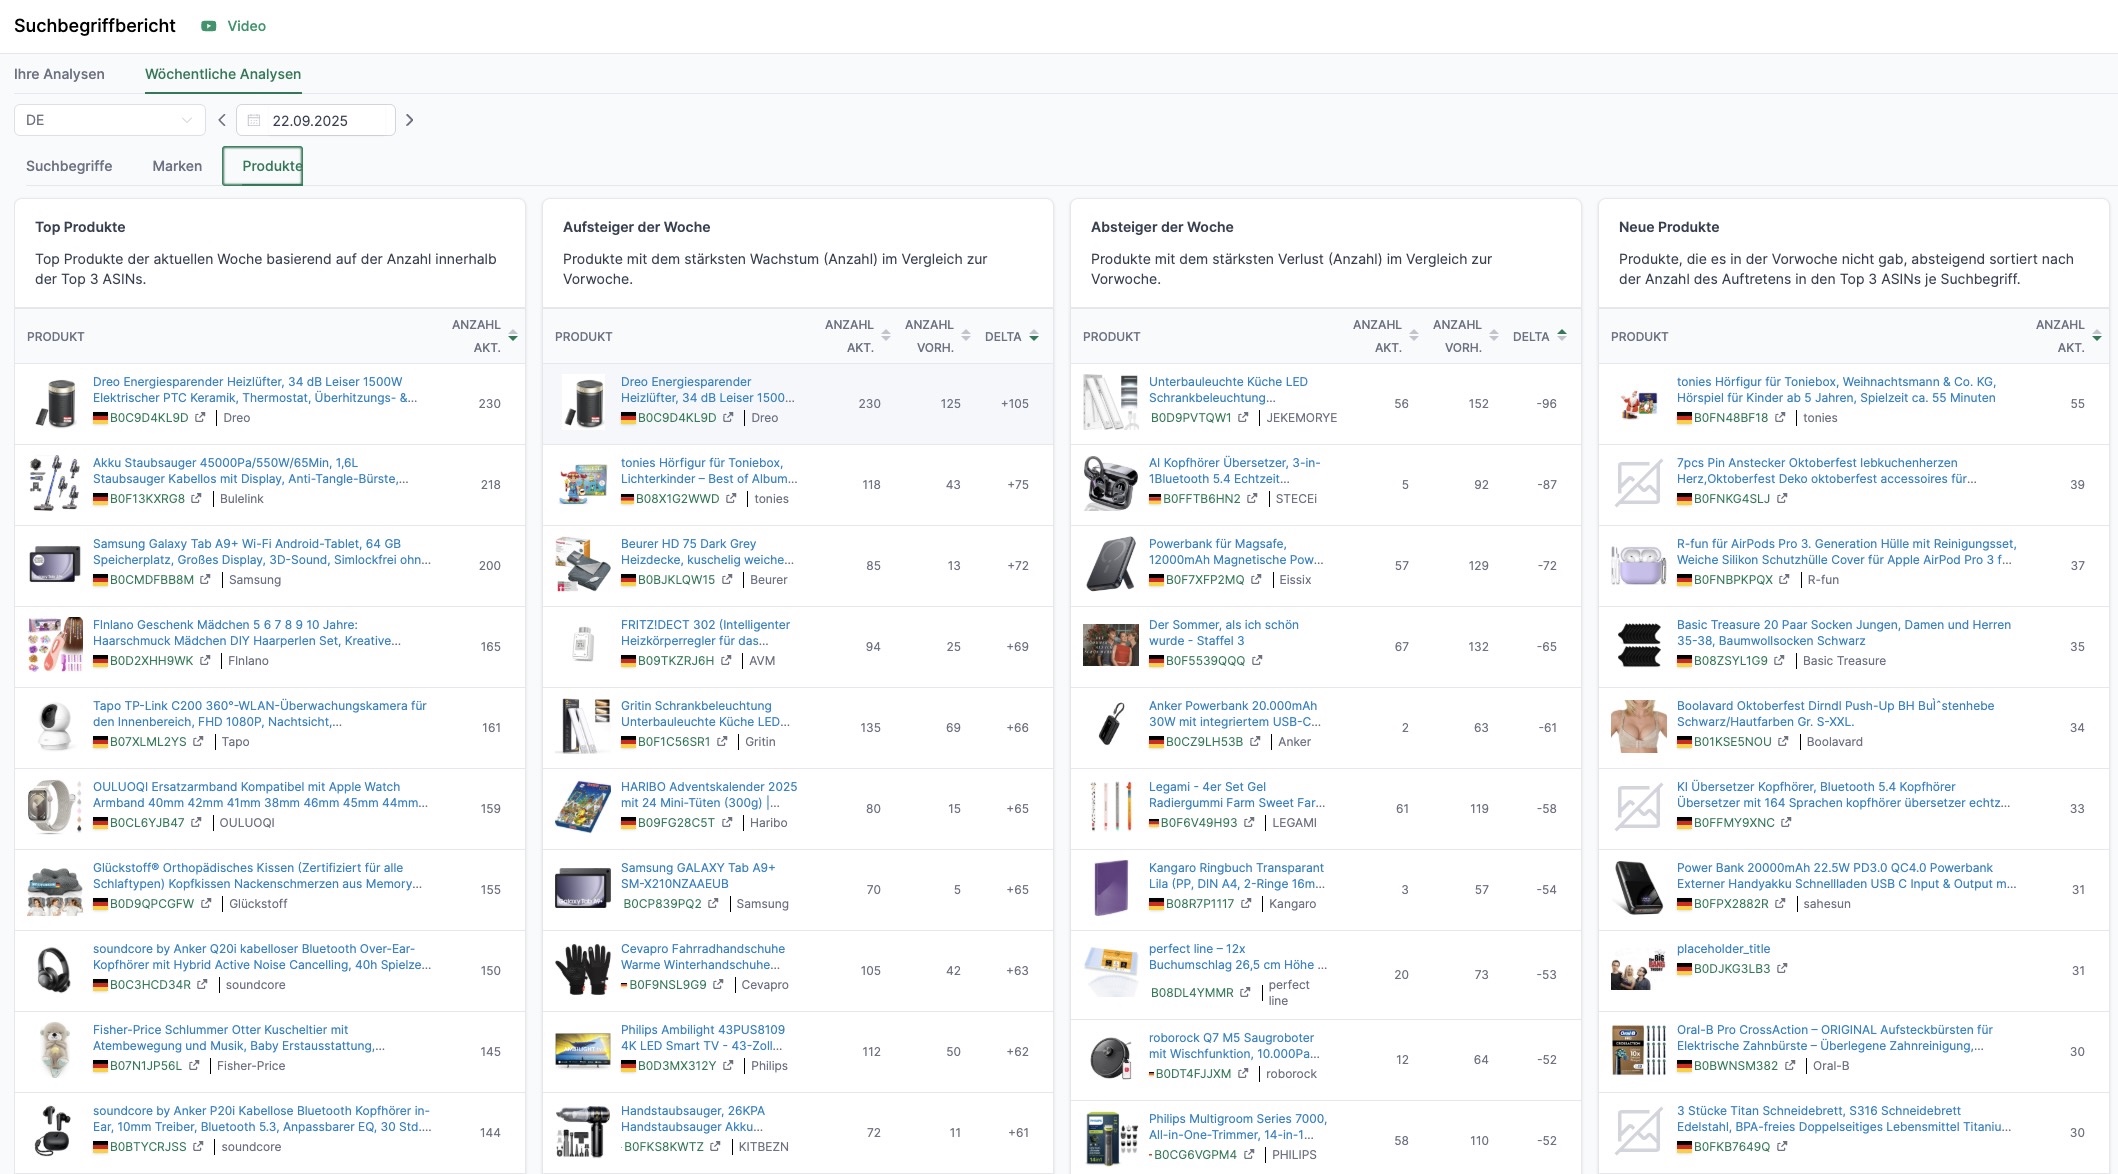Click Samsung Galaxy Tab A9+ thumbnail in Top Produkte
This screenshot has width=2118, height=1174.
coord(55,565)
